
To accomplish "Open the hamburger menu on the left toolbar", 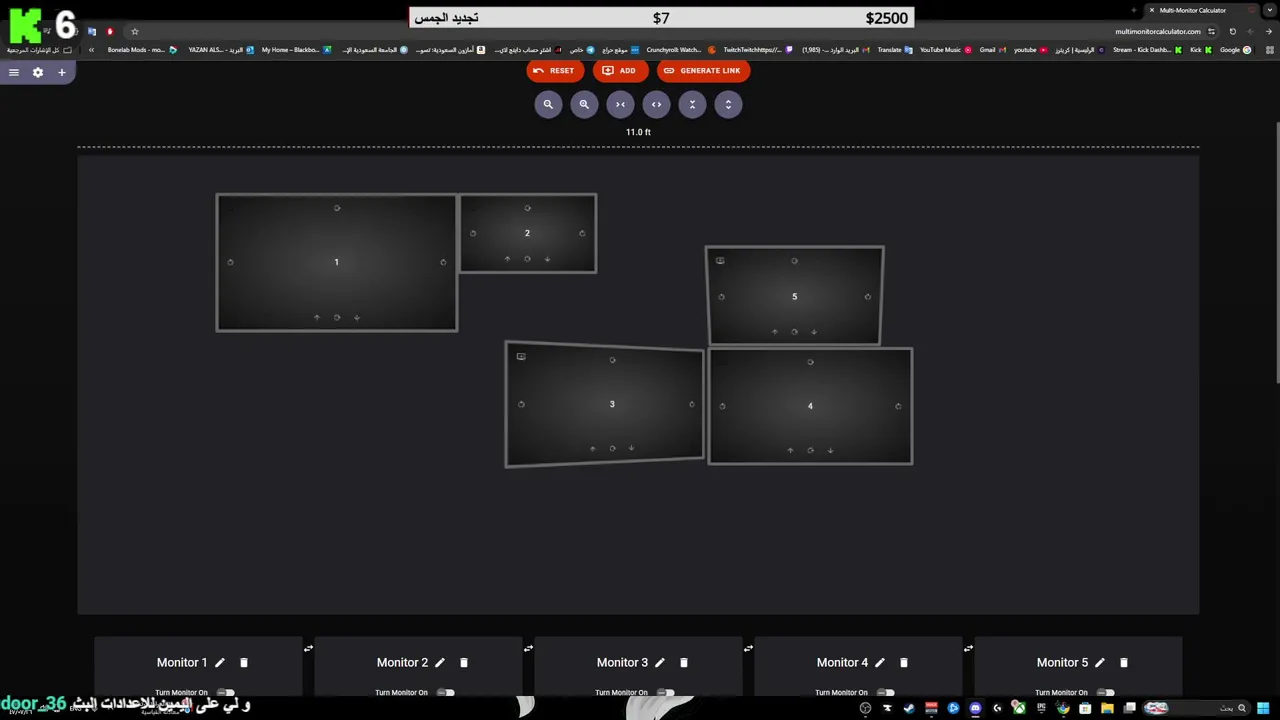I will click(14, 72).
